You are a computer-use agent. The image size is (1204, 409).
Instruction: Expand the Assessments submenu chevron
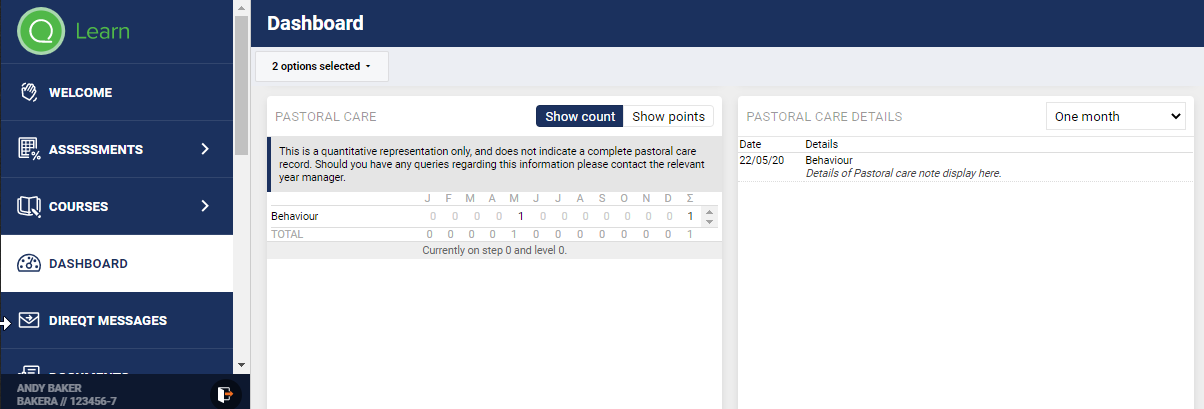click(x=205, y=149)
